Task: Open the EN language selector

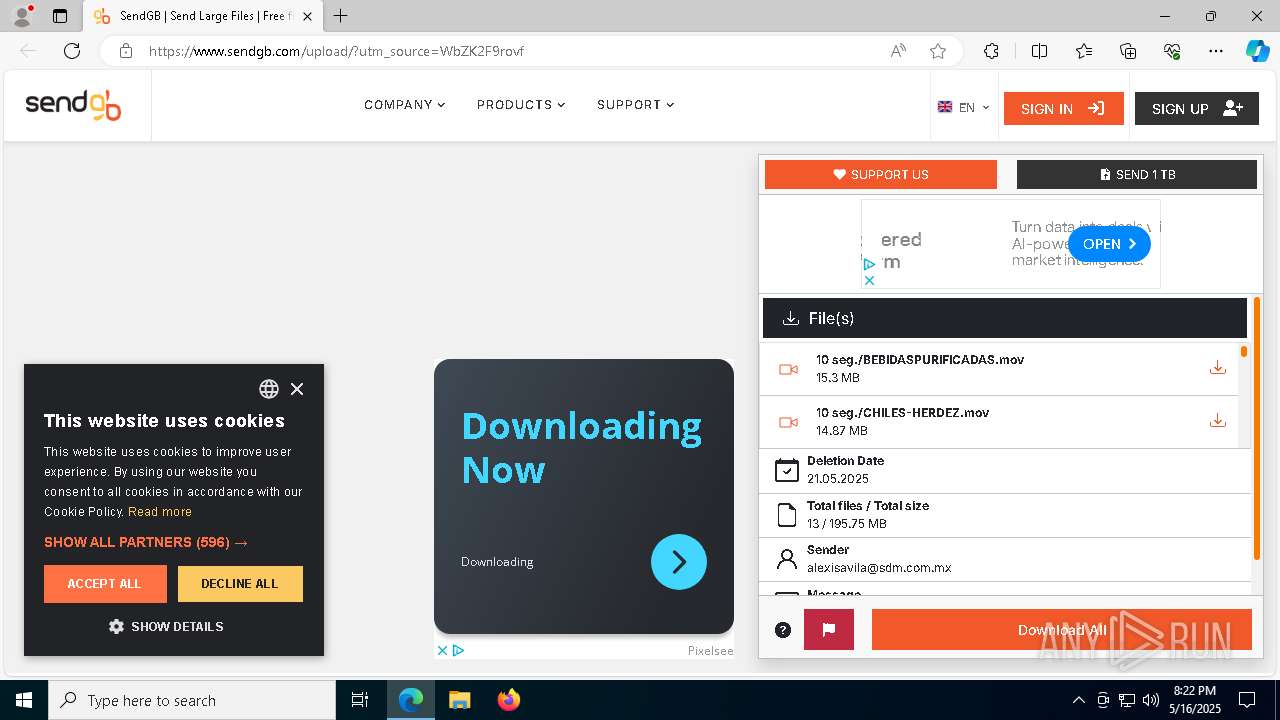Action: pyautogui.click(x=964, y=107)
